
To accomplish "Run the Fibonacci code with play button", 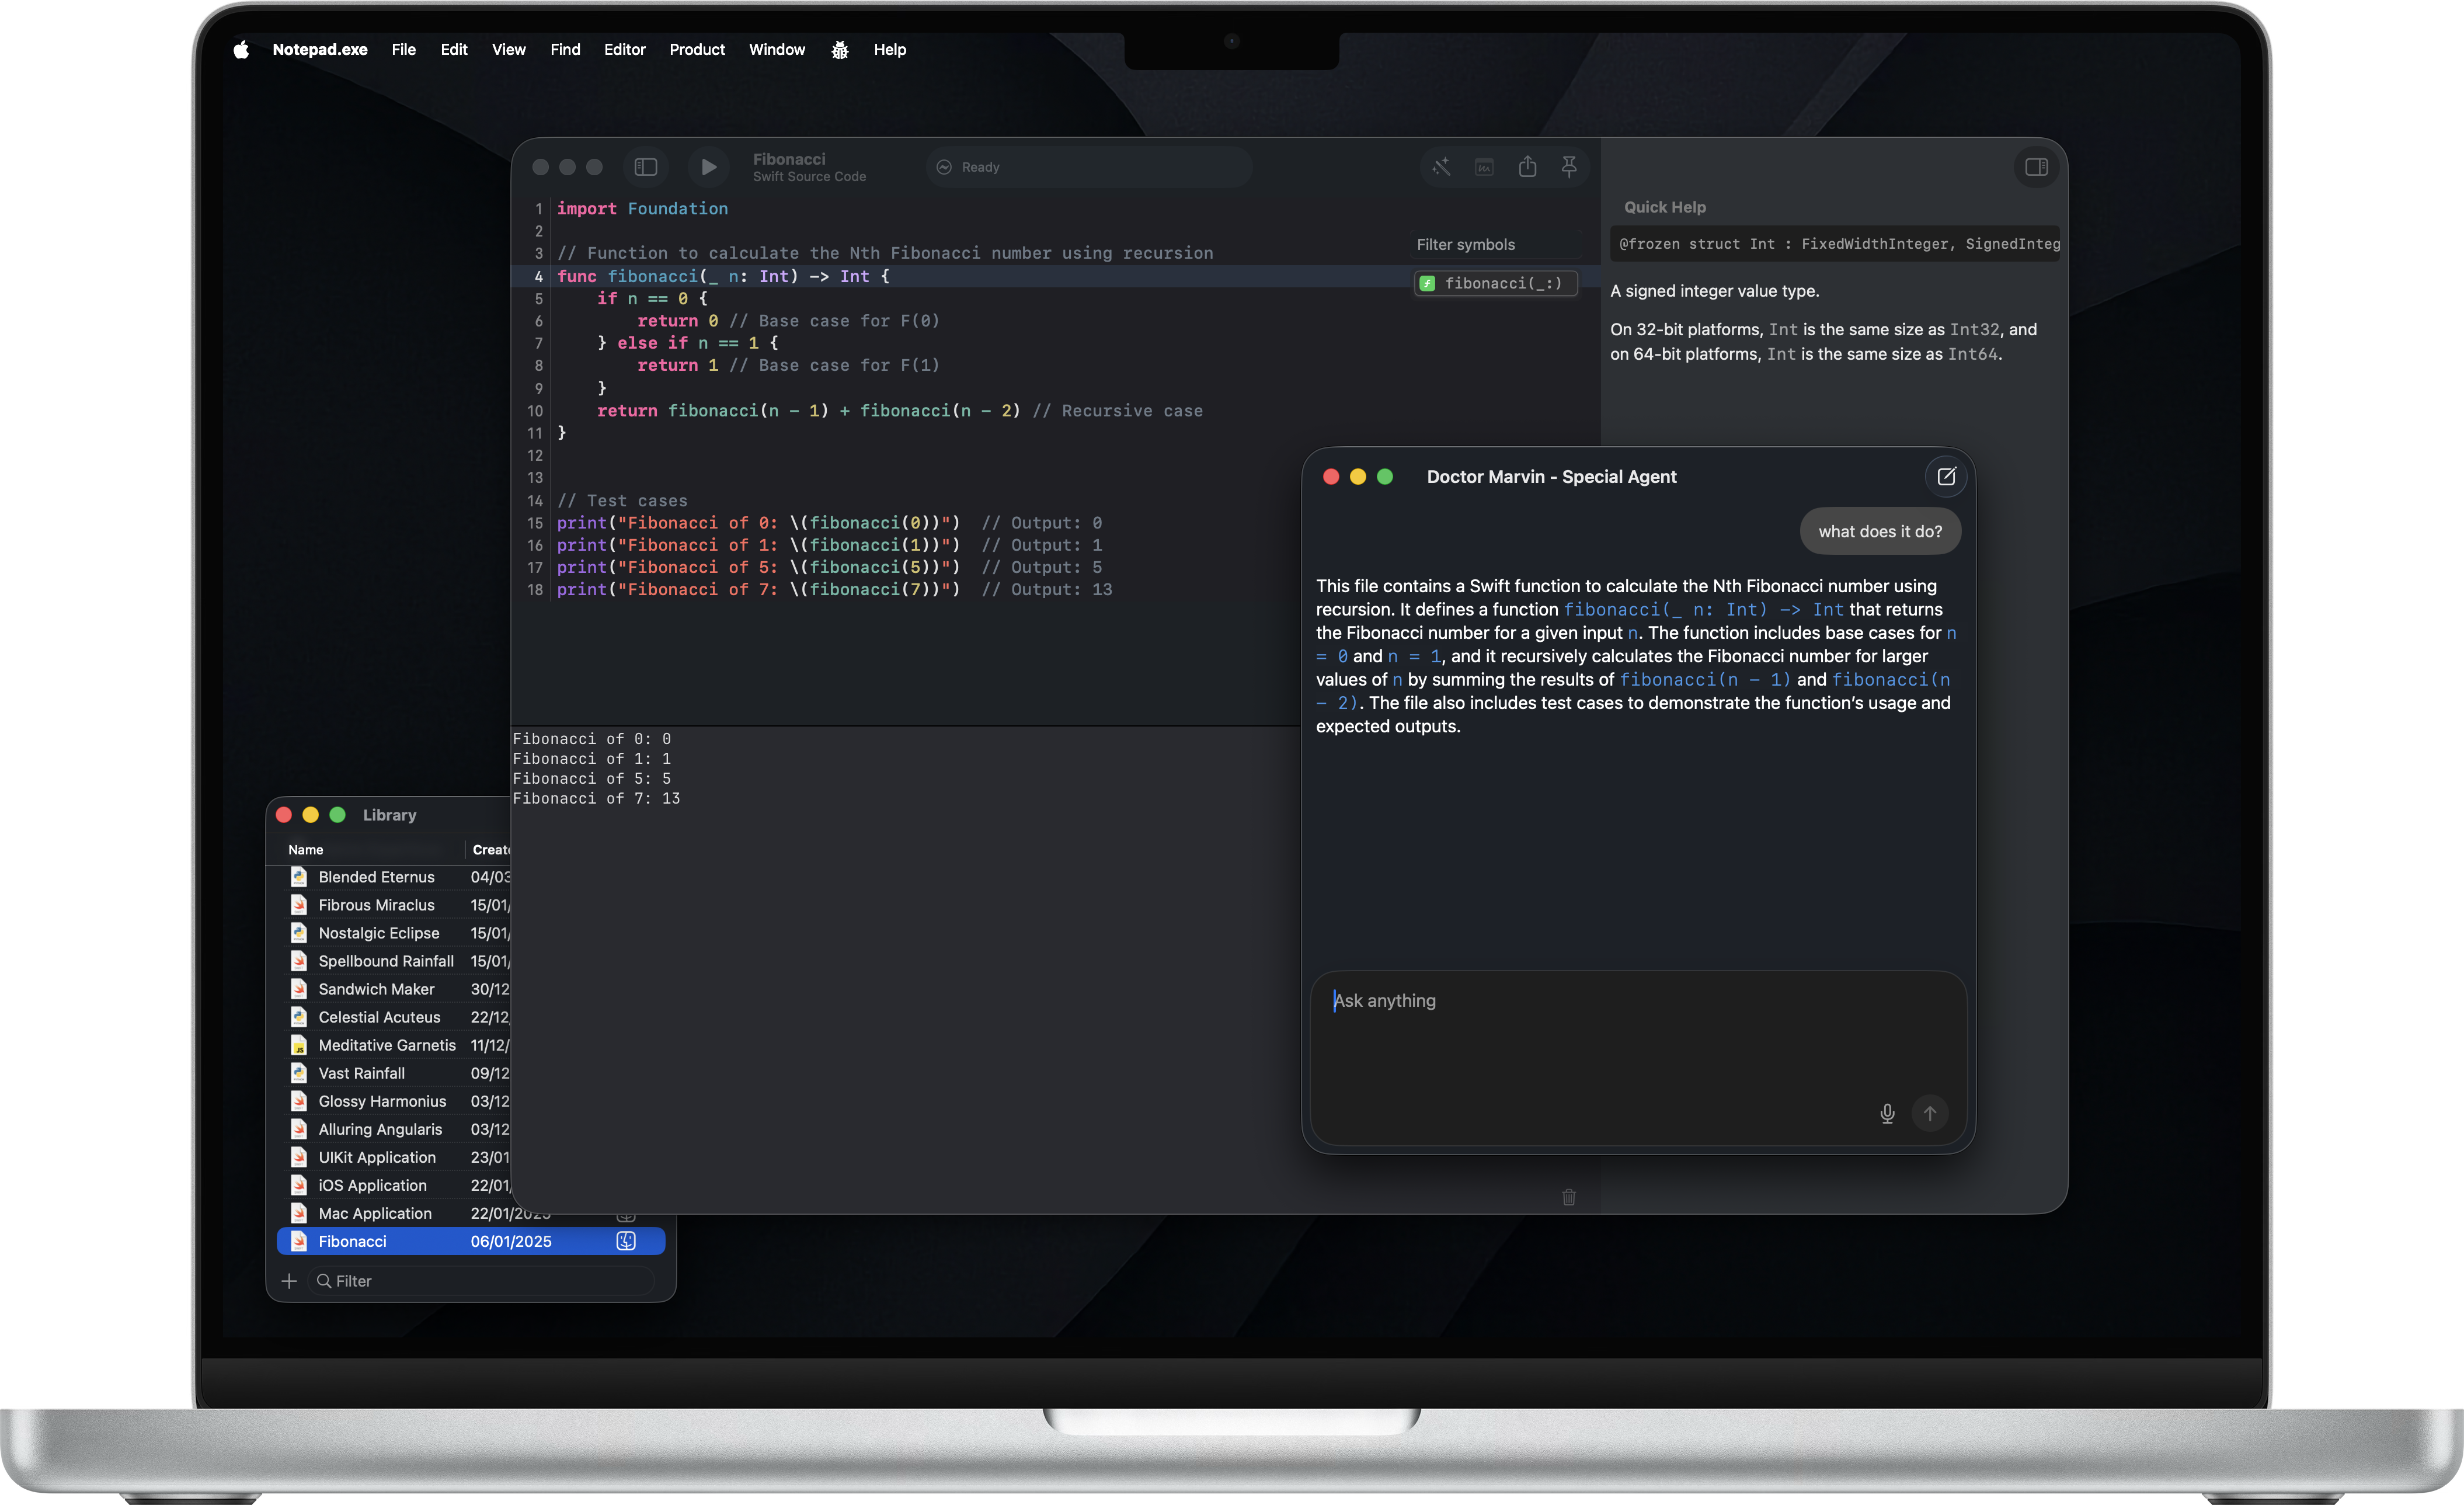I will [x=708, y=167].
